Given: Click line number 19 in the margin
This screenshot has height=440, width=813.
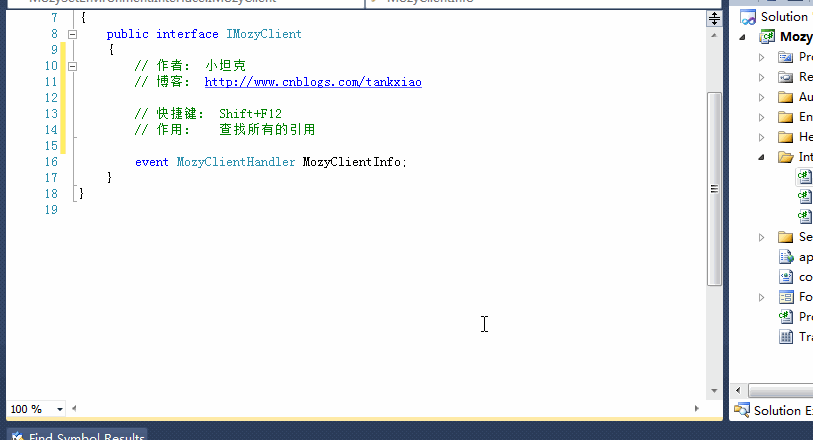Looking at the screenshot, I should tap(51, 210).
